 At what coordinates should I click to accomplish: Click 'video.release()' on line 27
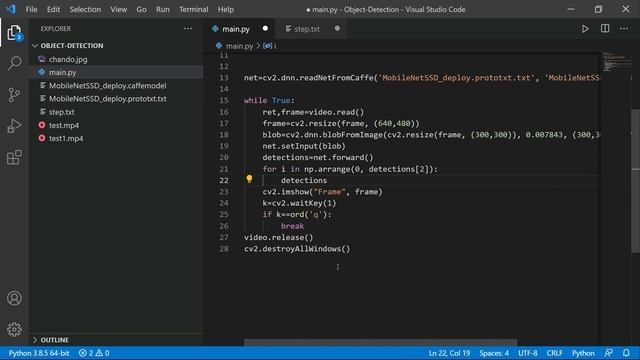[x=278, y=237]
